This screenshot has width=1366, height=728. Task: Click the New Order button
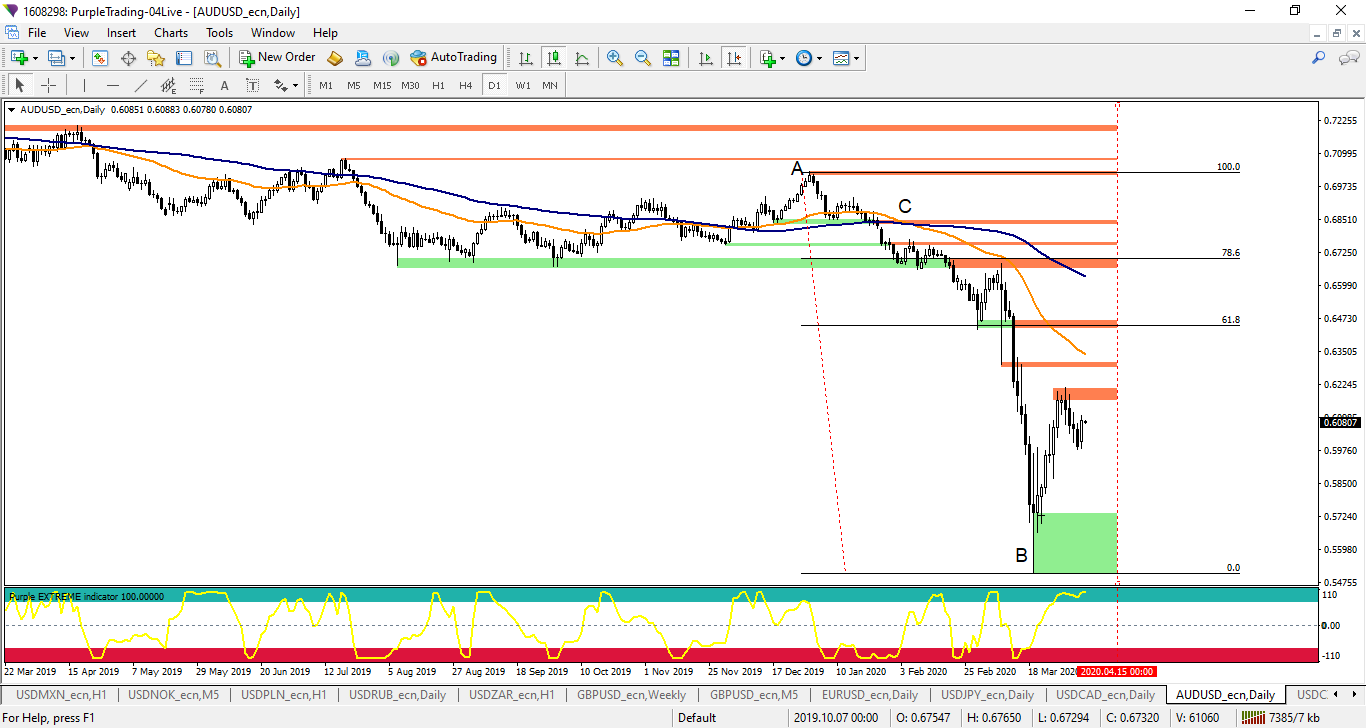coord(277,58)
